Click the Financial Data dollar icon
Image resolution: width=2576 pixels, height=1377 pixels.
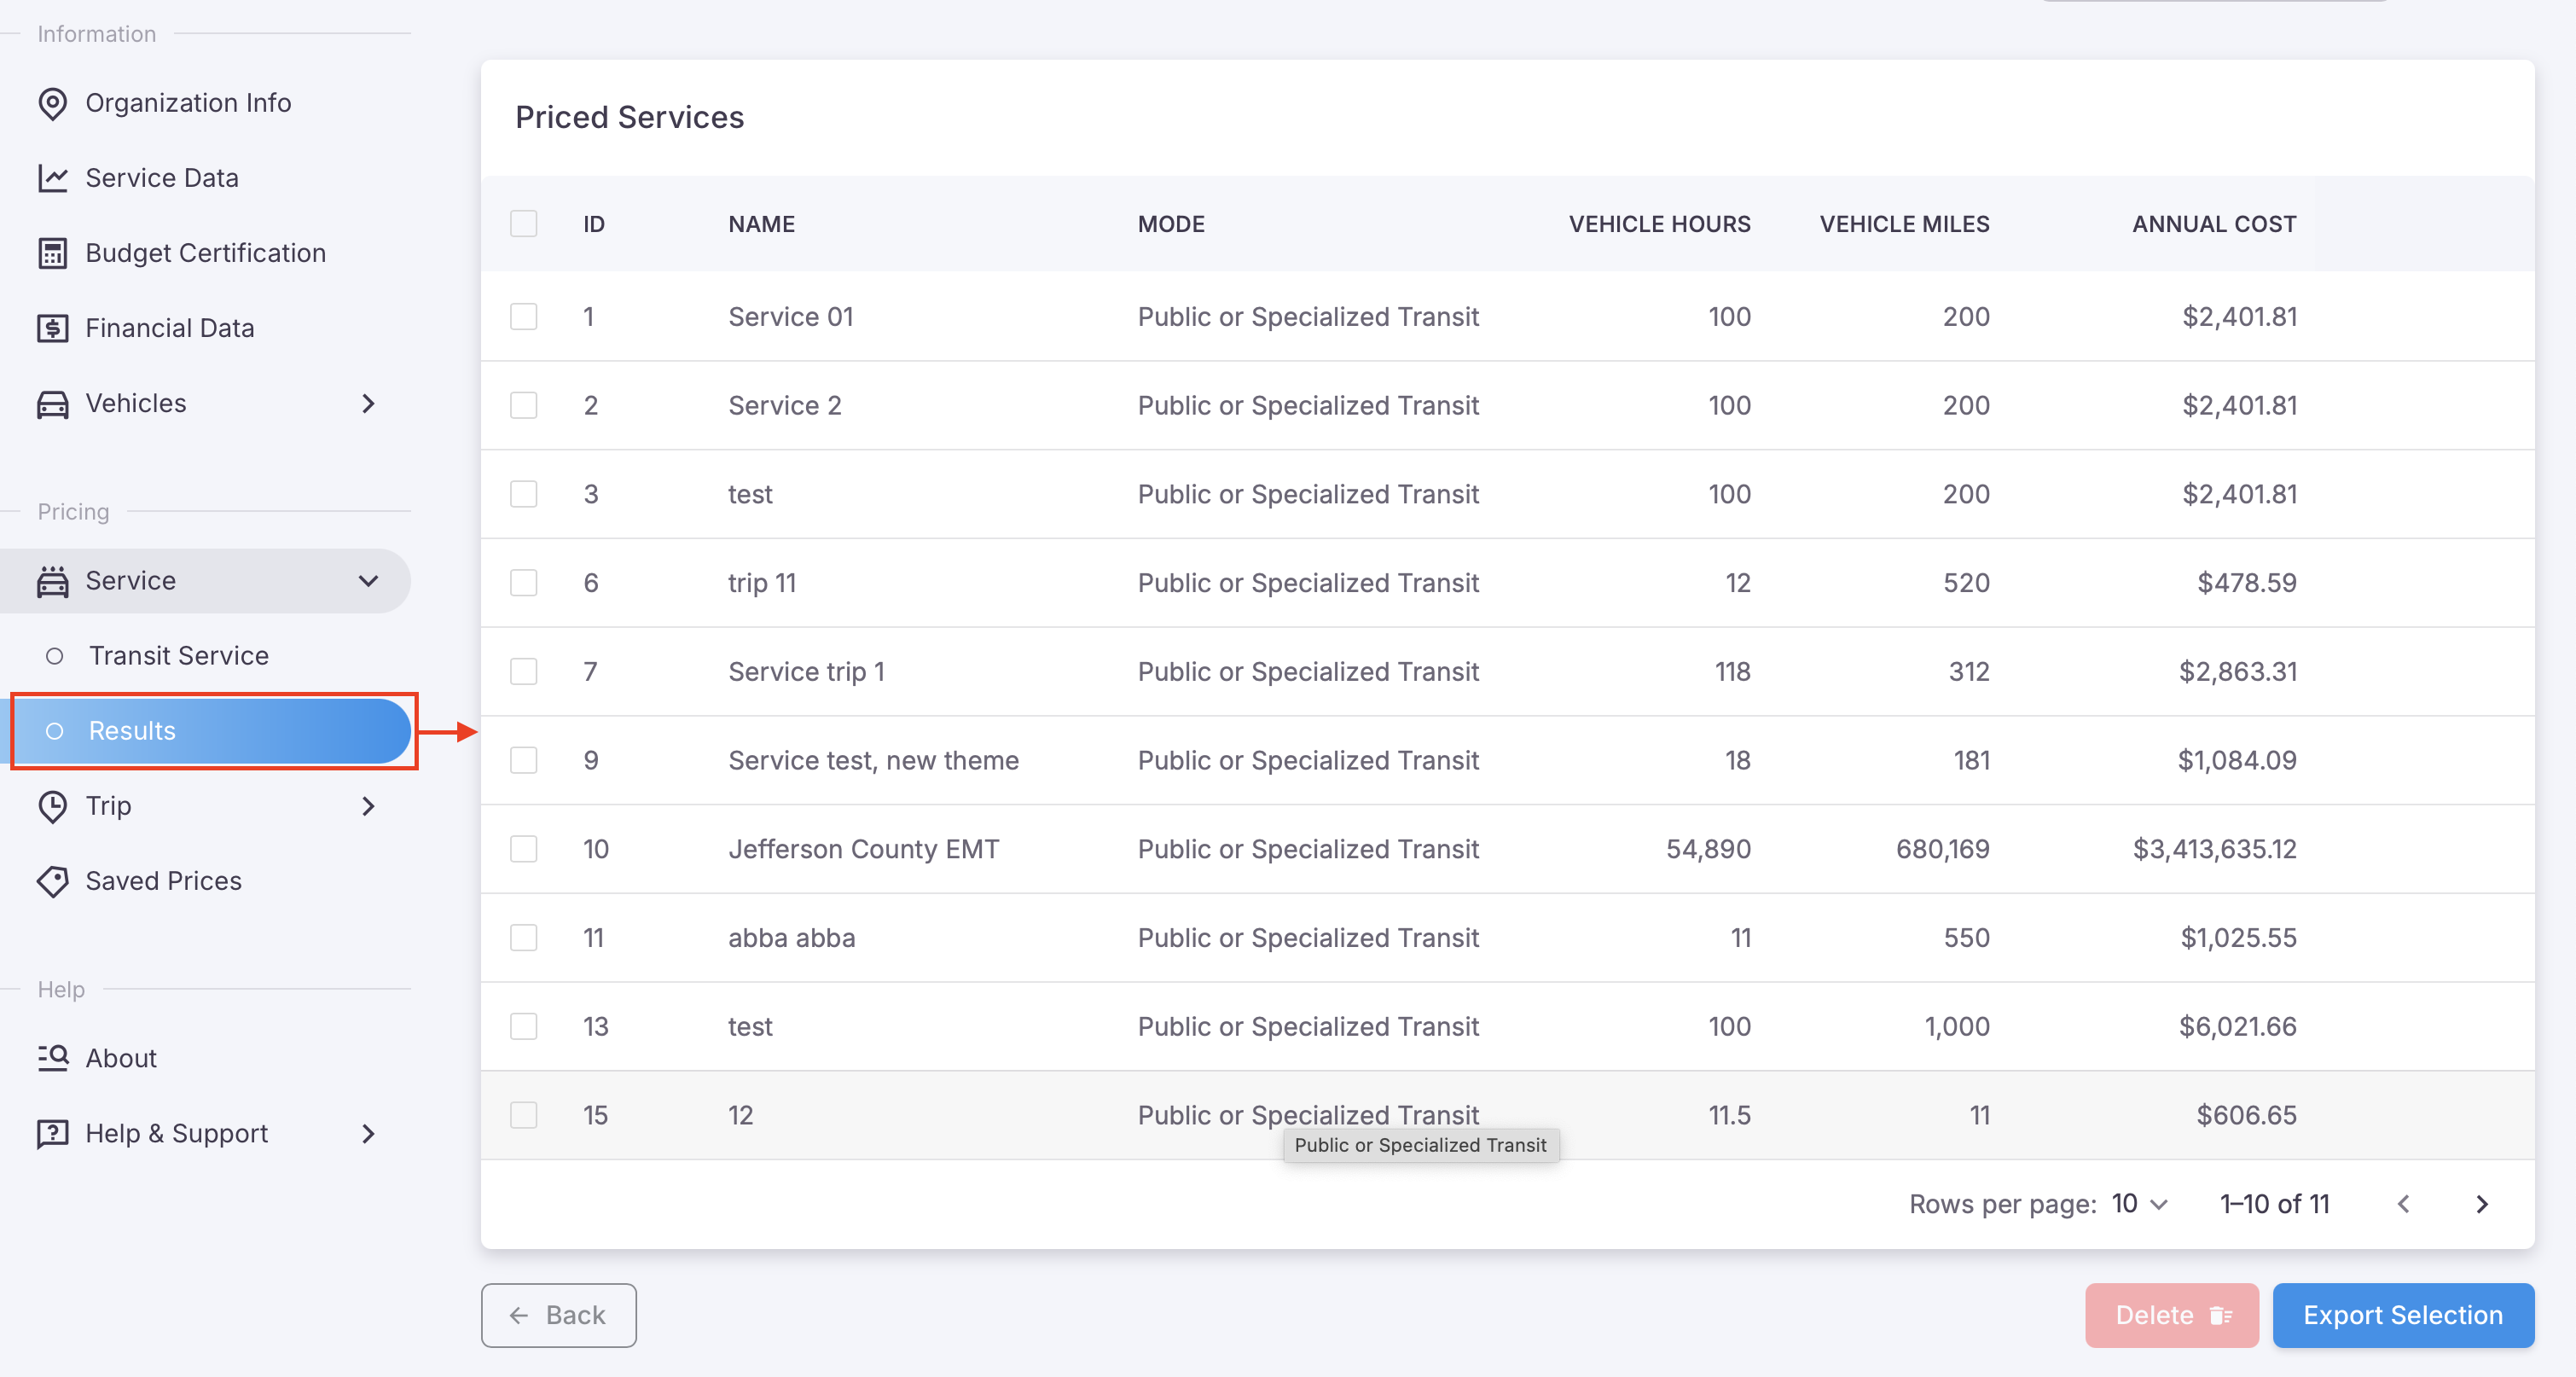point(52,328)
